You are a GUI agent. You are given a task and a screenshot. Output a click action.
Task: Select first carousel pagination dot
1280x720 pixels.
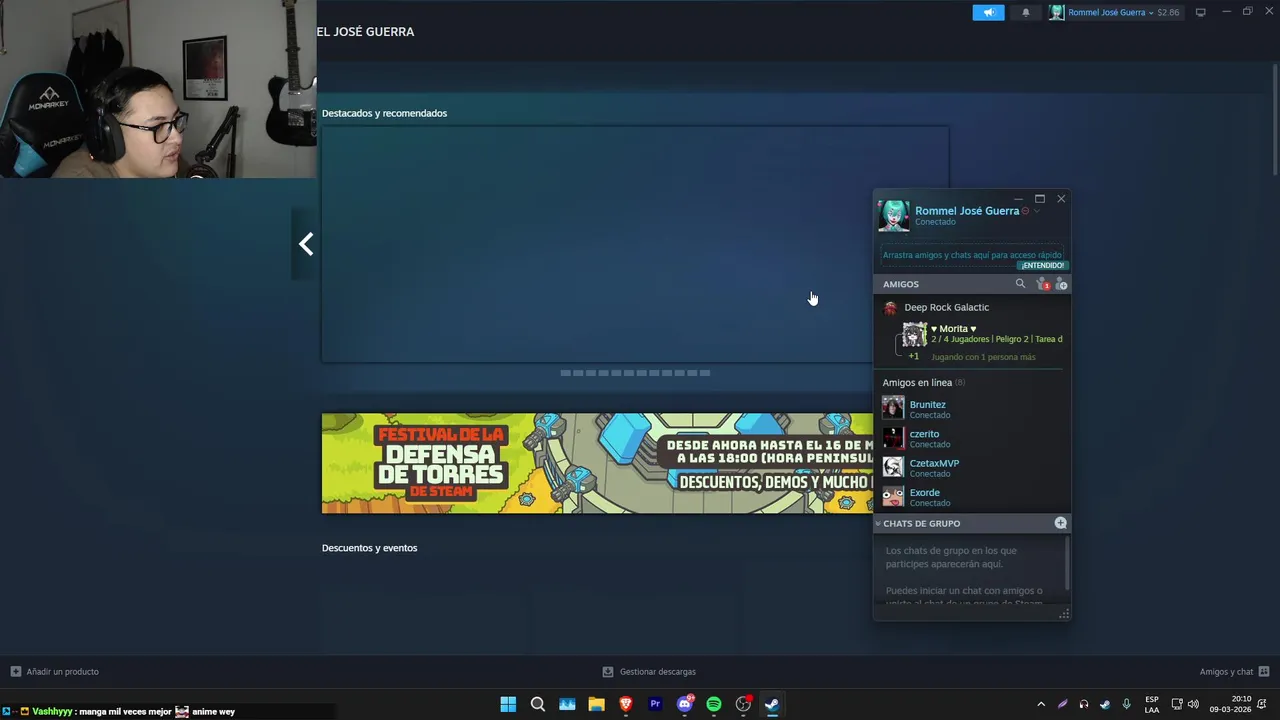coord(565,373)
